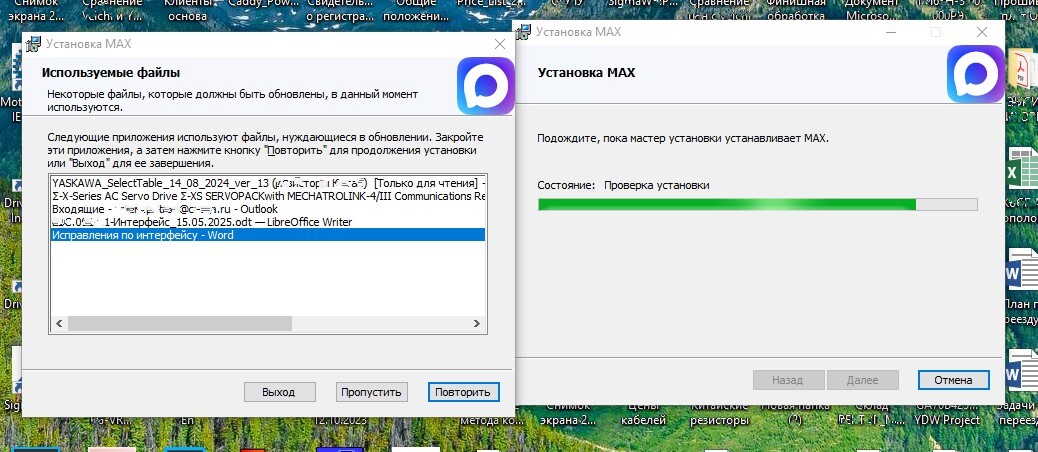Select the Интерфейс_15.05.2025.odt LibreOffice Writer entry
Viewport: 1038px width, 452px height.
pos(268,222)
